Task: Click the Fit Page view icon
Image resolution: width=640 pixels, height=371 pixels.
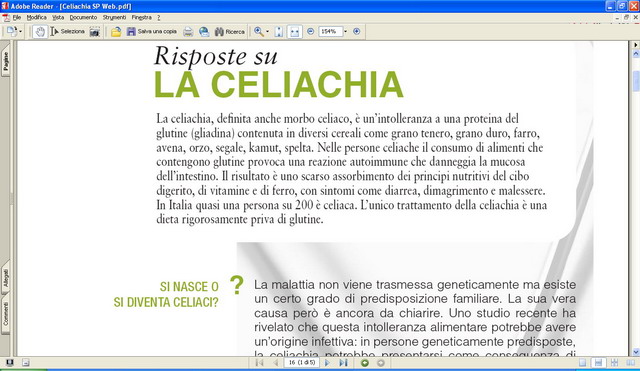Action: (x=279, y=32)
